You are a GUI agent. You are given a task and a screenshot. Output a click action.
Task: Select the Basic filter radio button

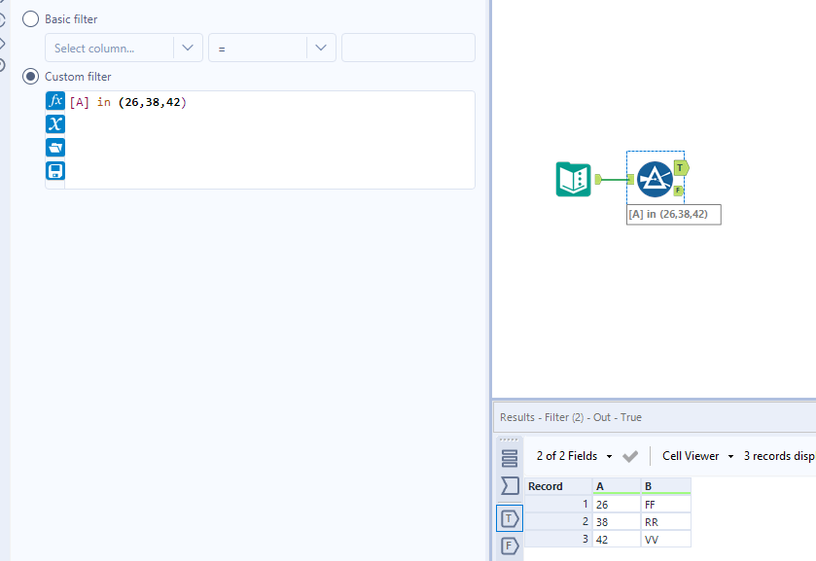point(30,19)
